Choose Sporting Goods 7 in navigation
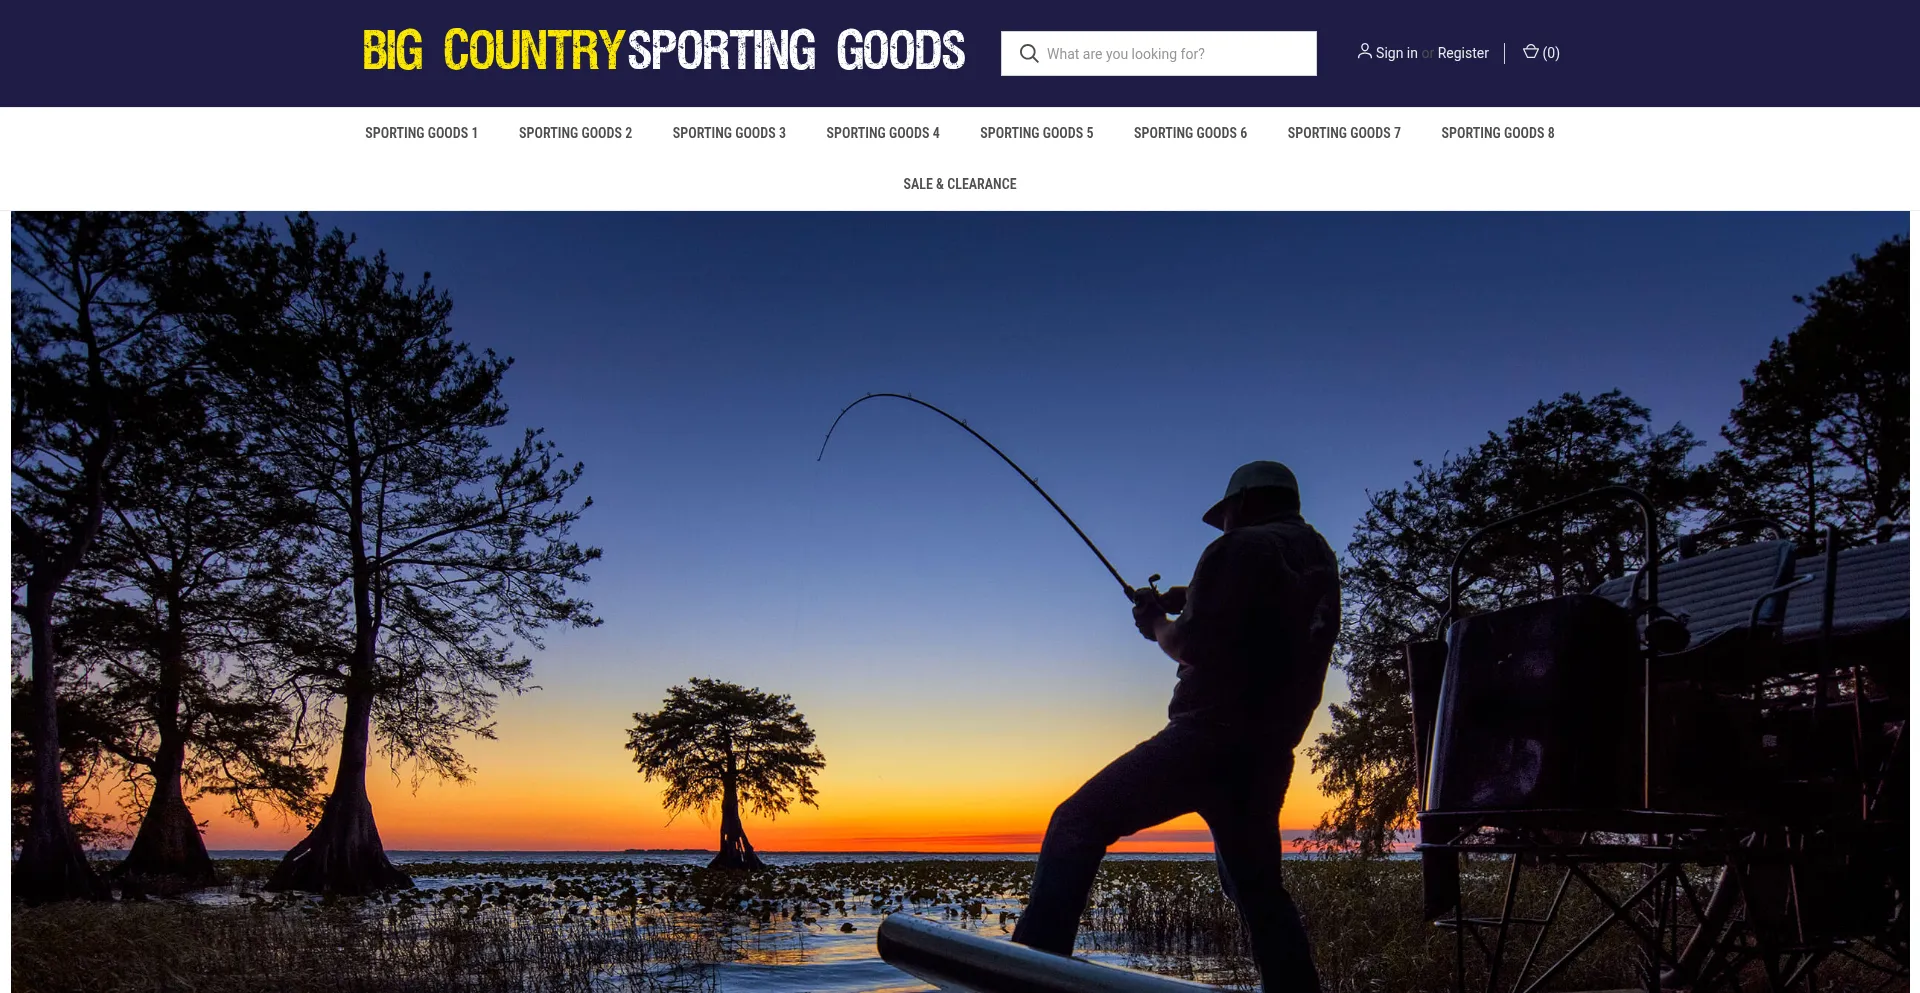Viewport: 1920px width, 993px height. point(1344,133)
